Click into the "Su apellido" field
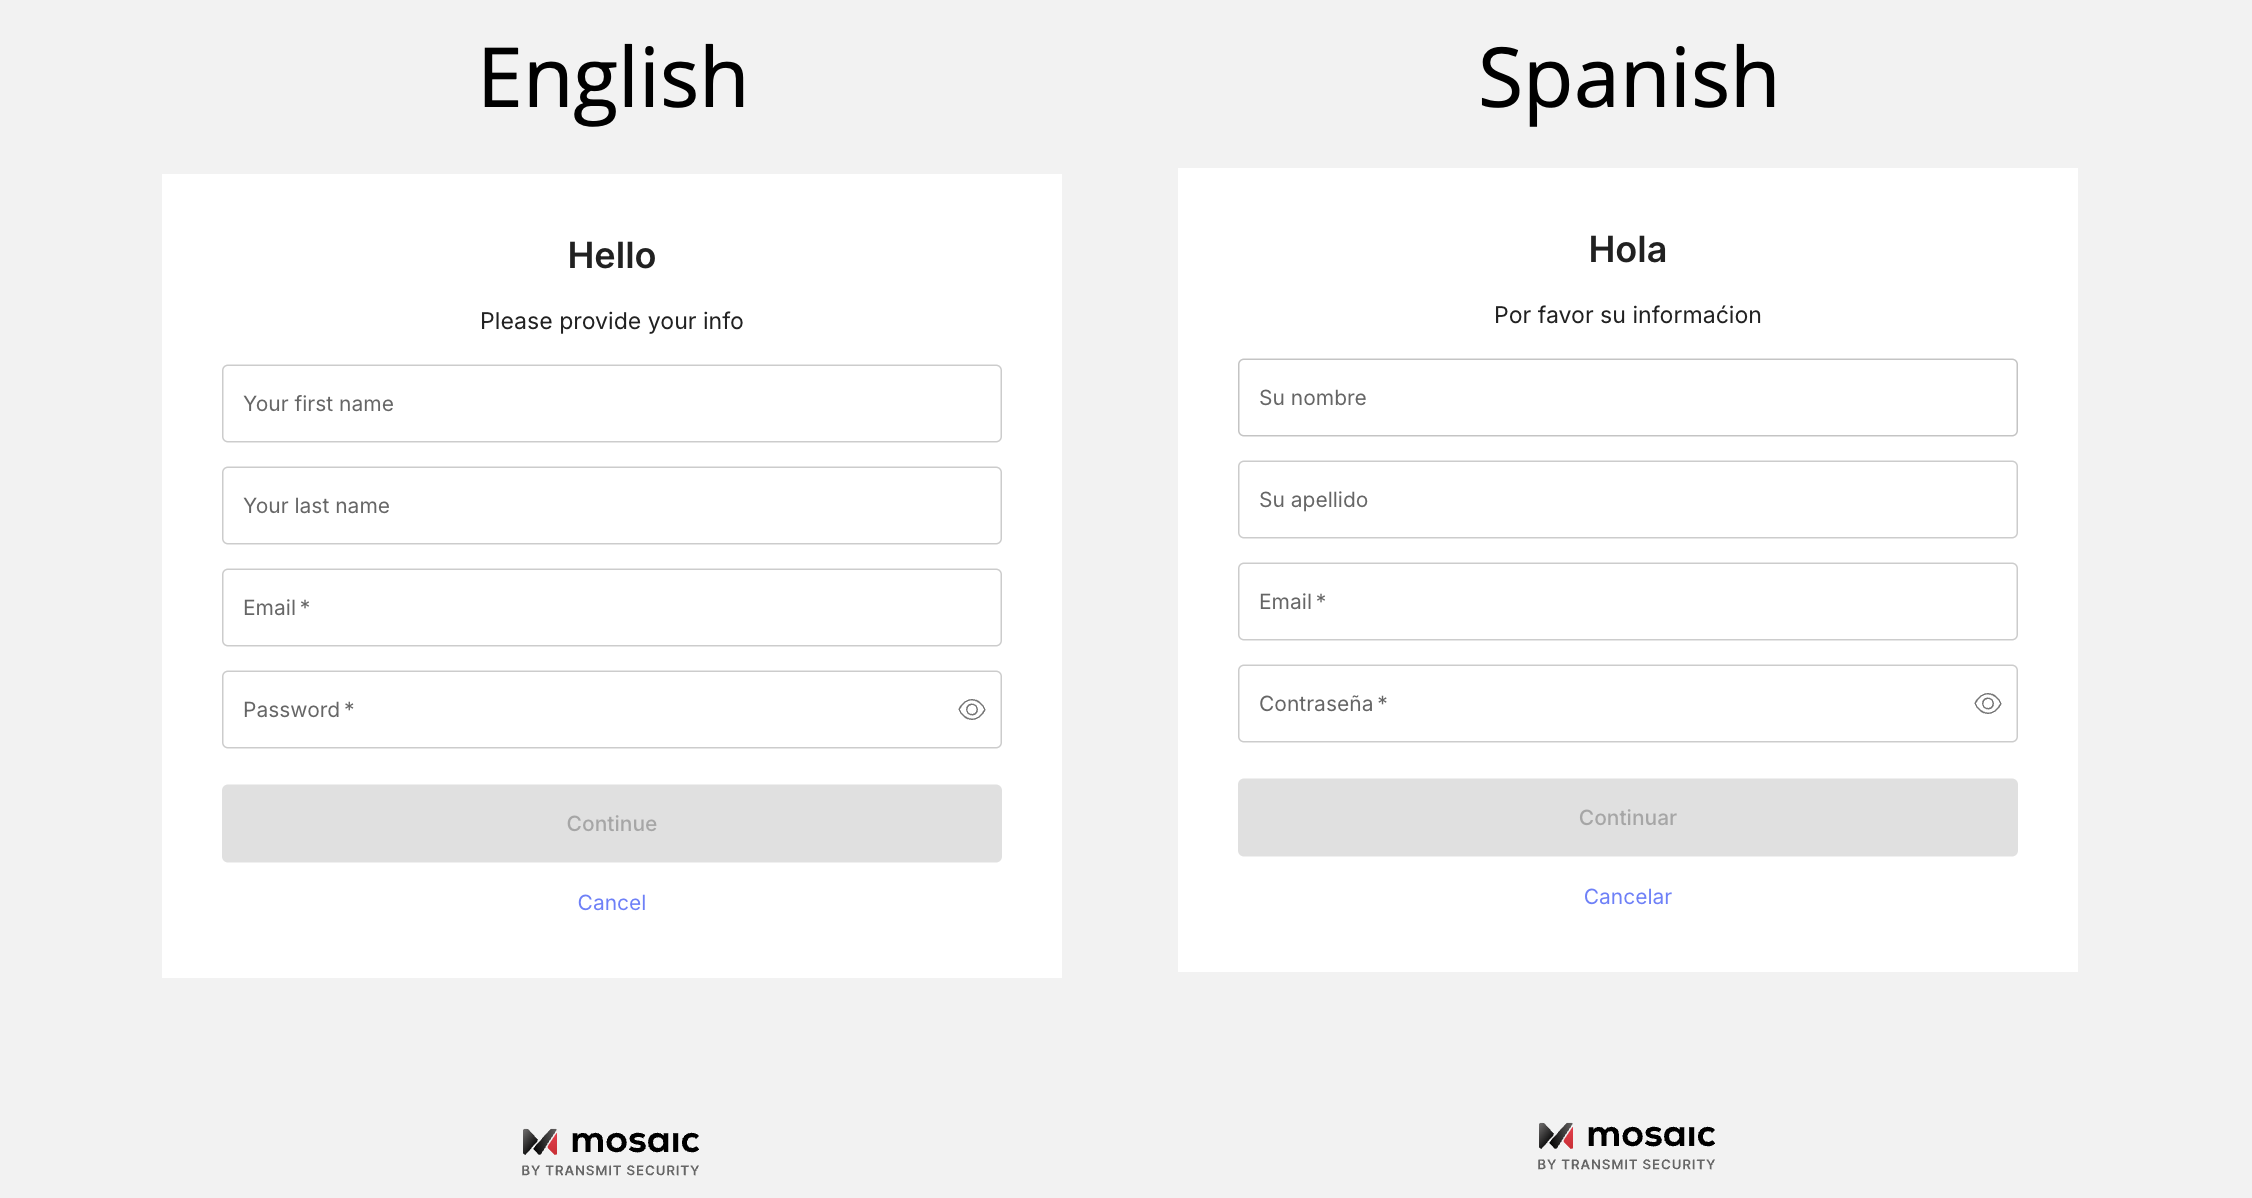 1627,500
